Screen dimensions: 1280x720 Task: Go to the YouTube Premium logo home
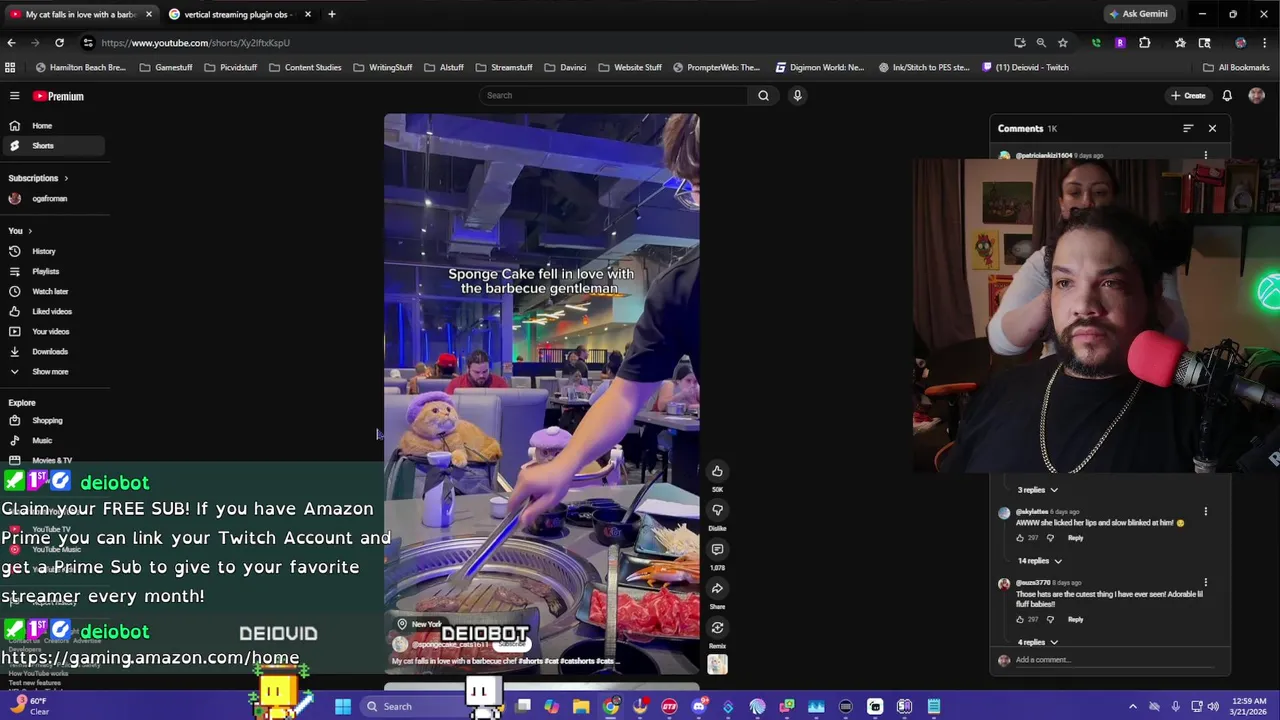pyautogui.click(x=58, y=96)
